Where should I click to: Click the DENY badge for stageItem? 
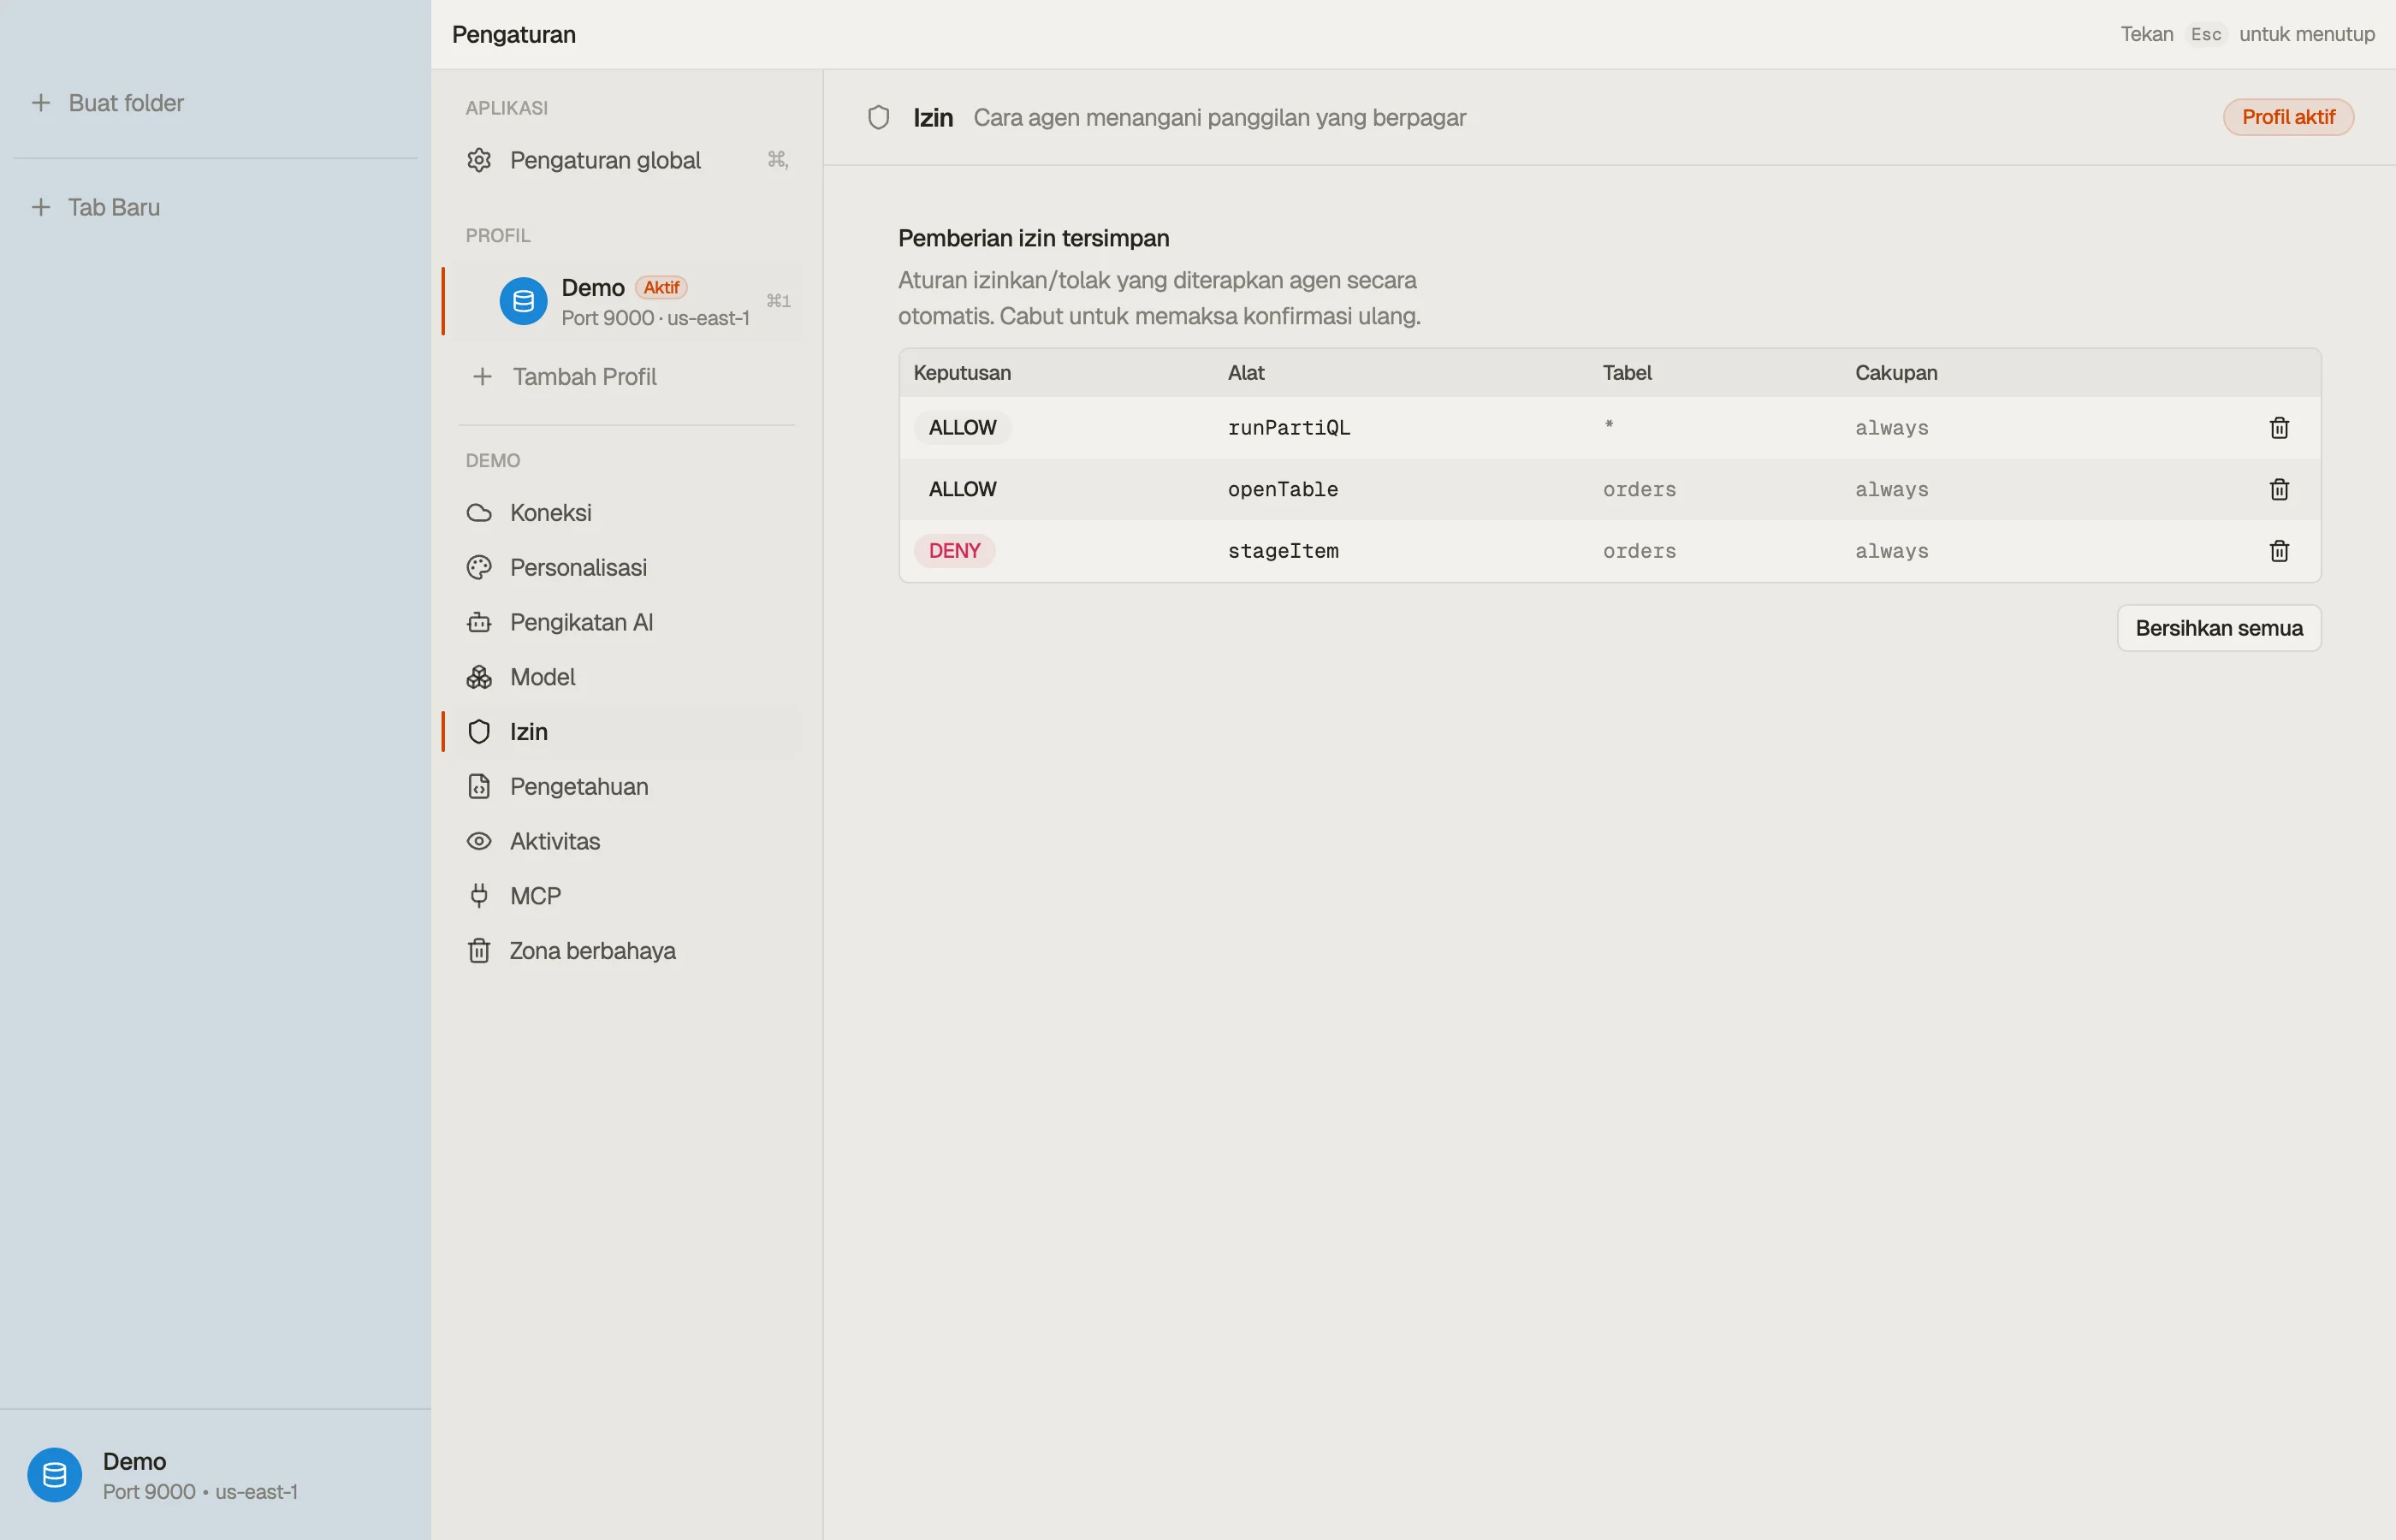pyautogui.click(x=954, y=551)
